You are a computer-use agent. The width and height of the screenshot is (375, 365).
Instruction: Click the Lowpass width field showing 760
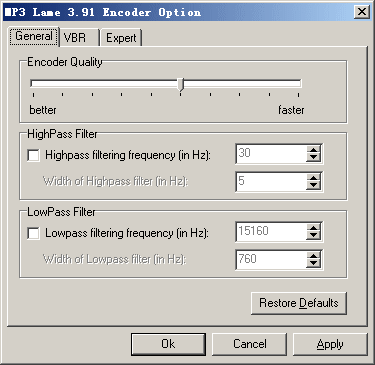click(271, 260)
